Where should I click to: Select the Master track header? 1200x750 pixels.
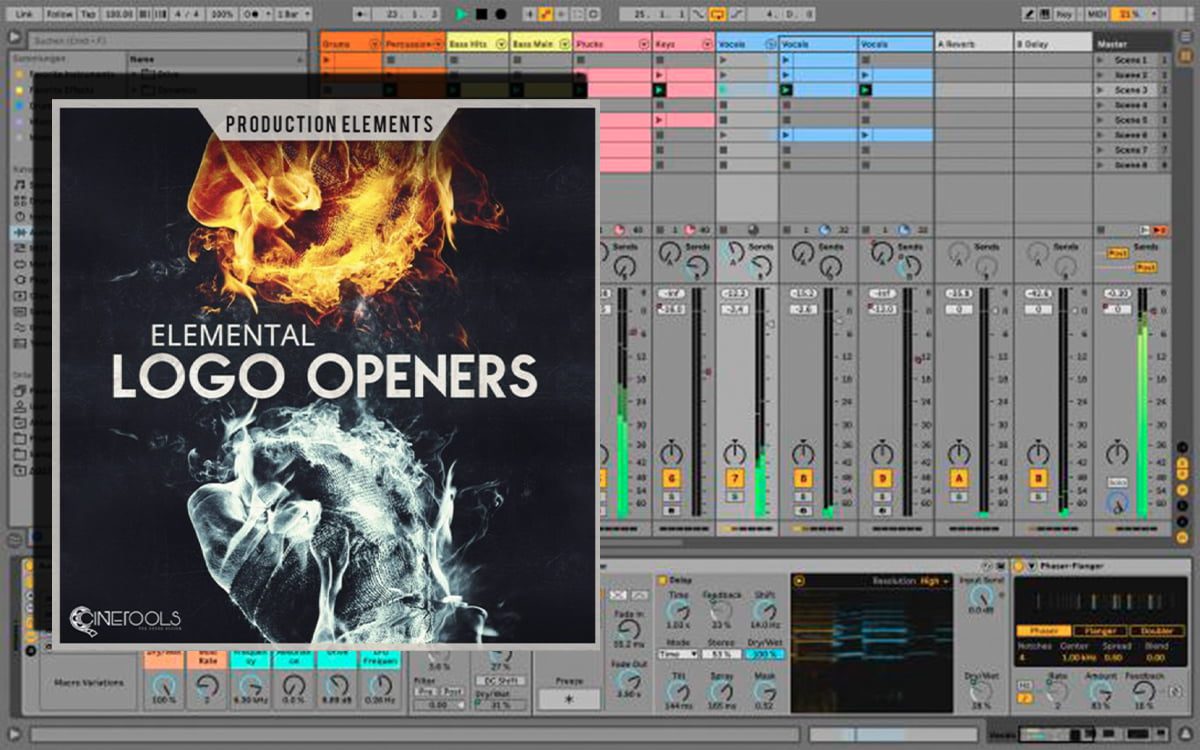click(1132, 44)
